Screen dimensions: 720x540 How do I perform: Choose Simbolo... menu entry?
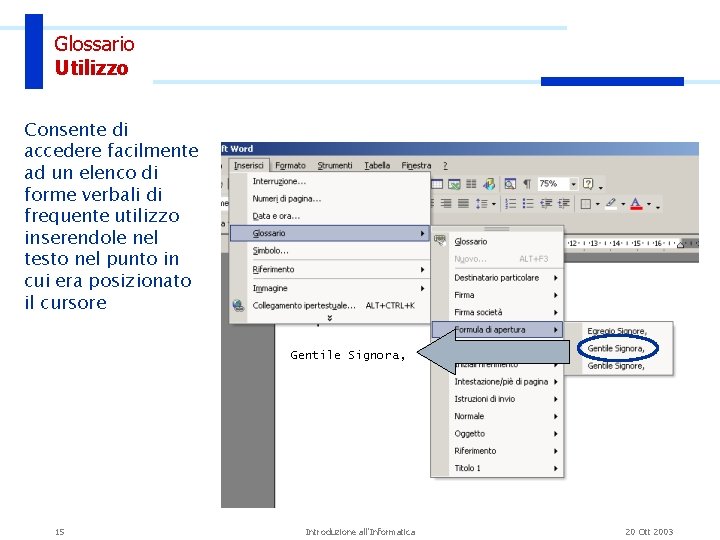tap(330, 251)
